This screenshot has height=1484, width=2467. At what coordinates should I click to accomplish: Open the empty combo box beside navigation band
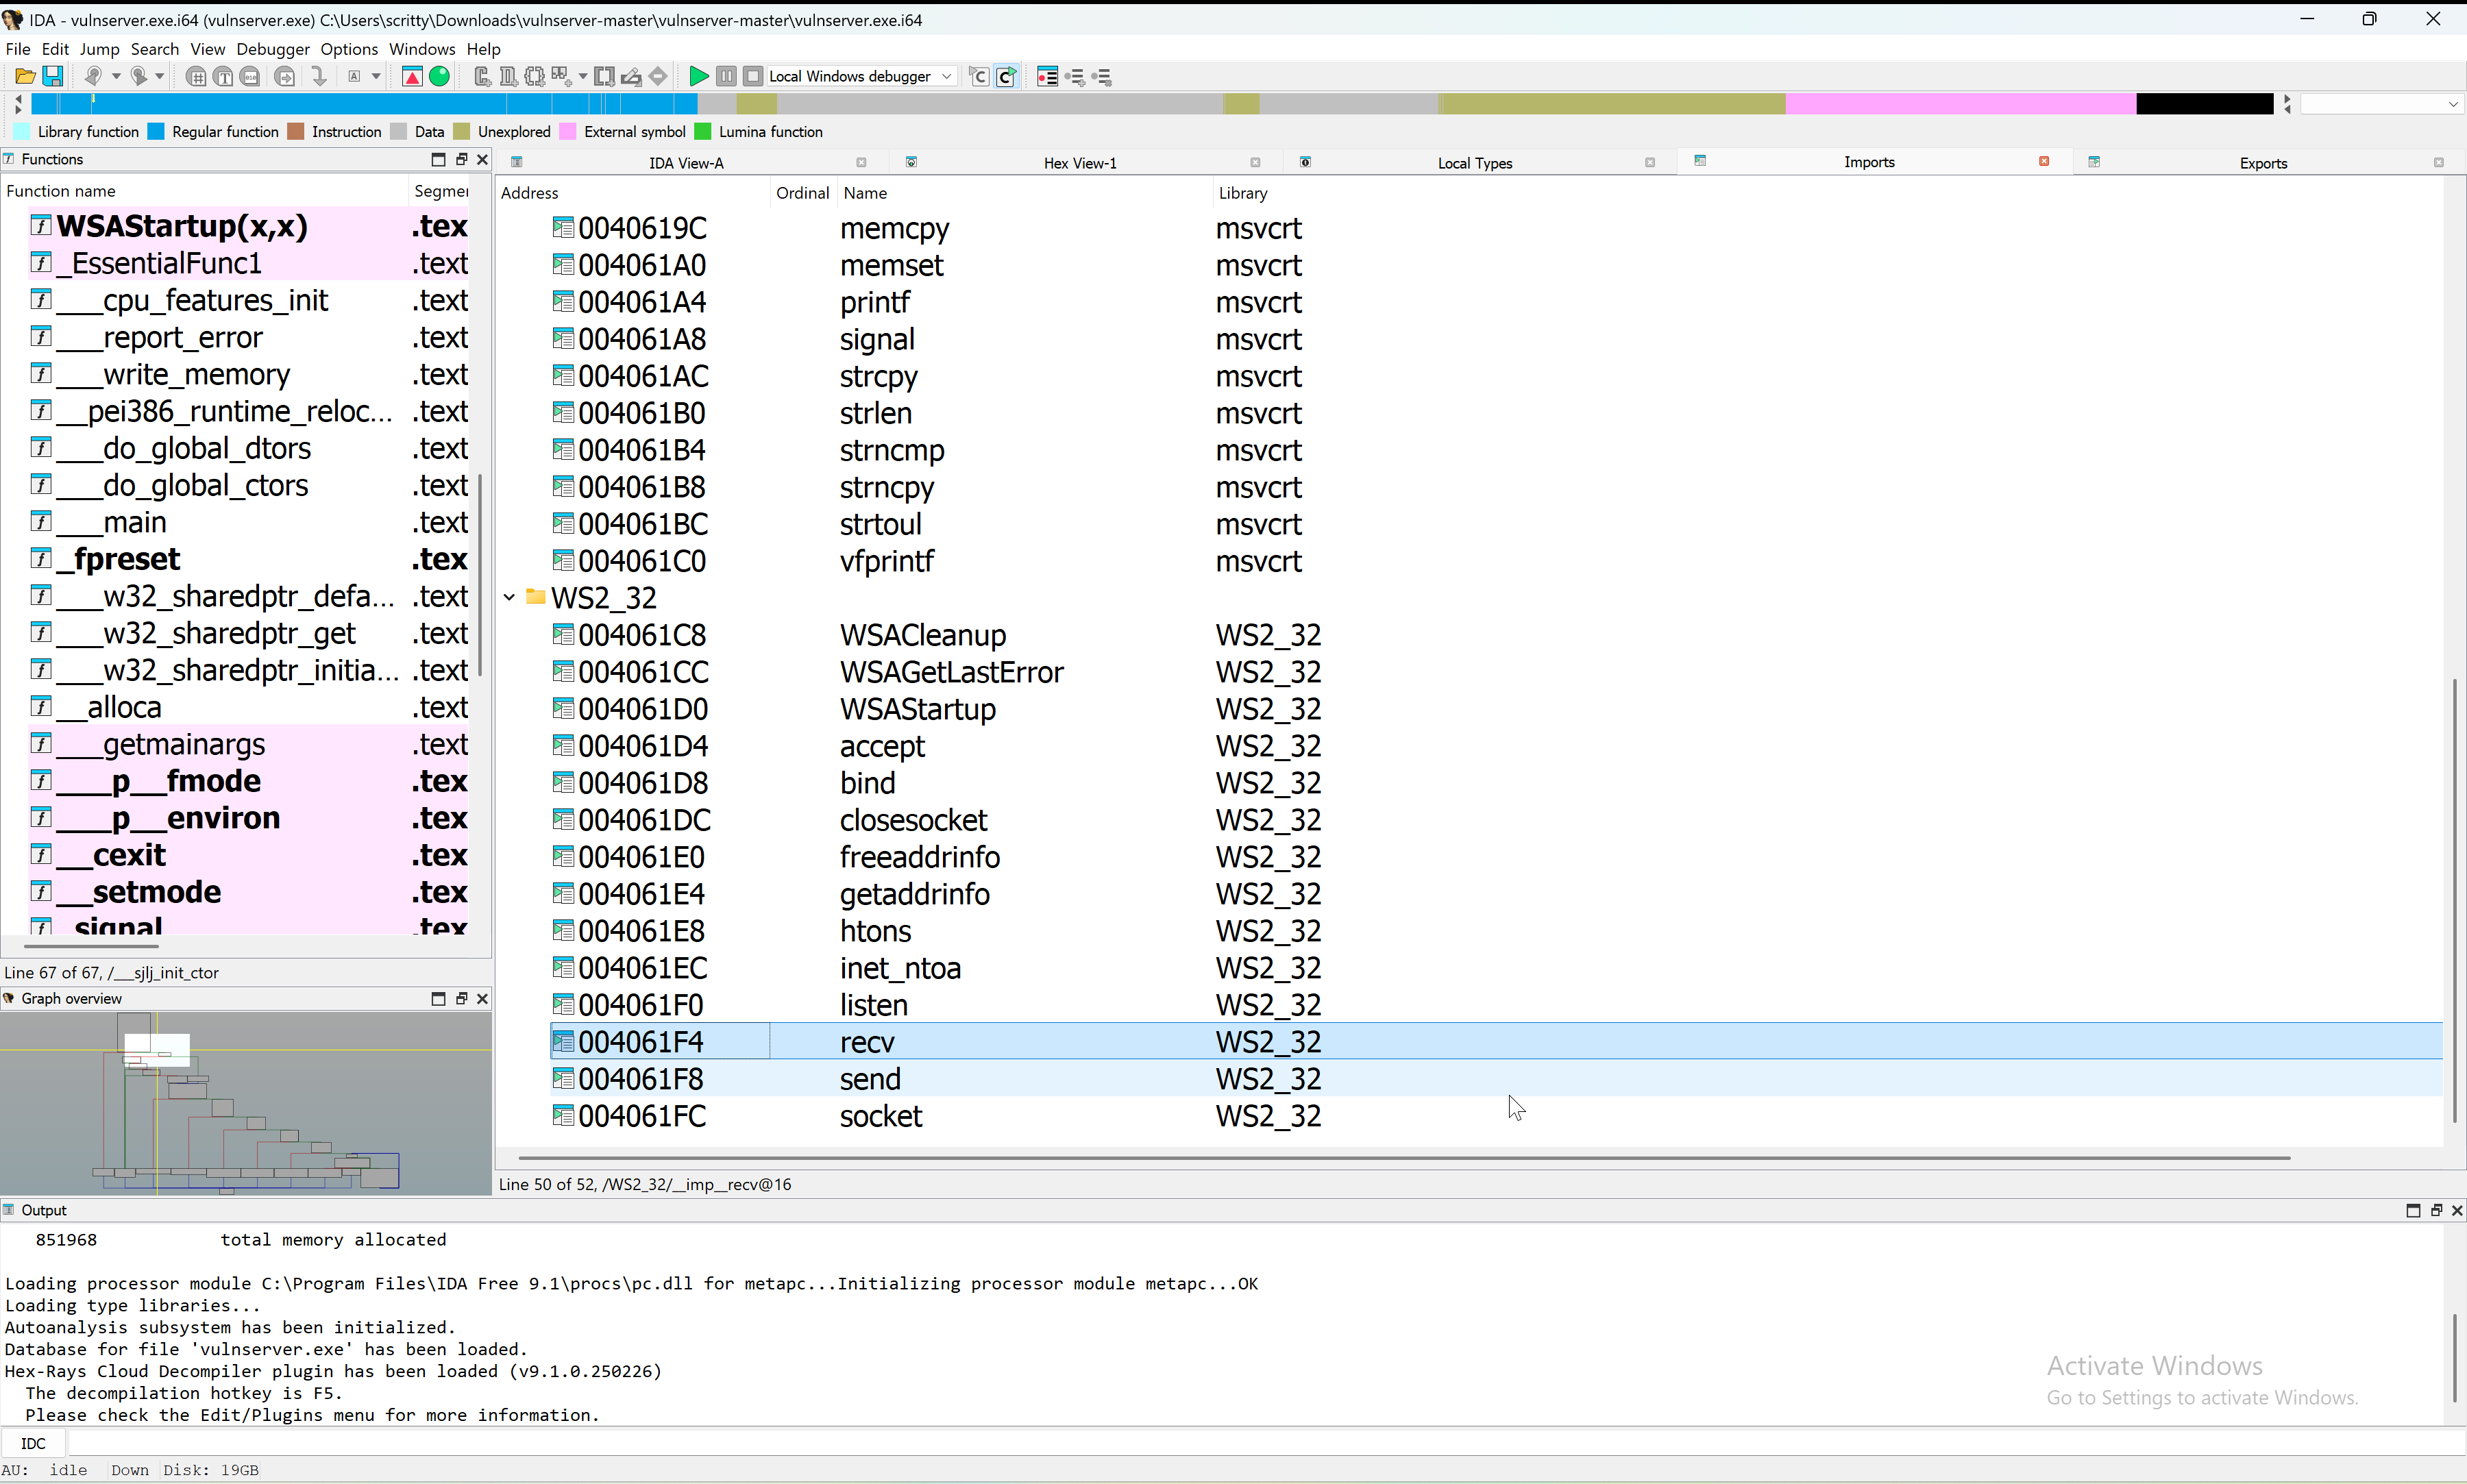[2452, 104]
